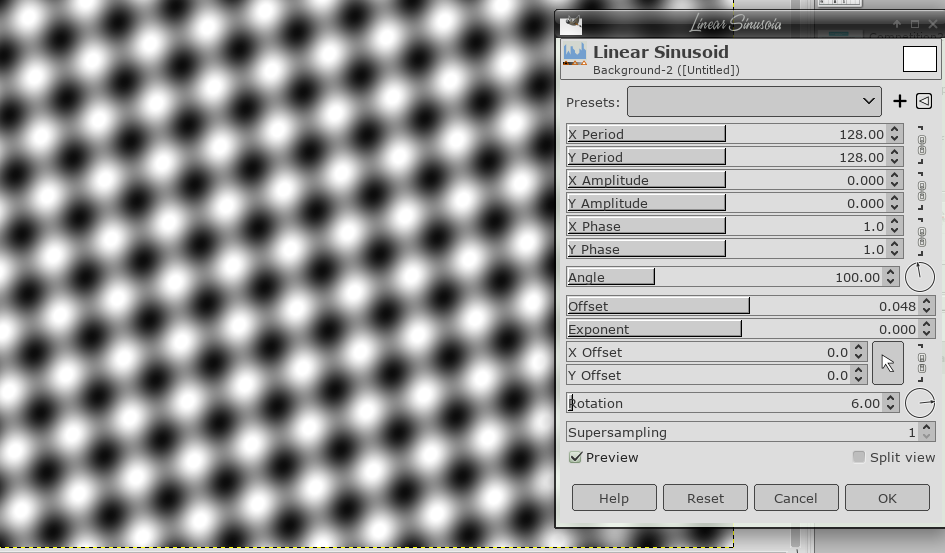The width and height of the screenshot is (945, 553).
Task: Enable the Split view checkbox
Action: 859,457
